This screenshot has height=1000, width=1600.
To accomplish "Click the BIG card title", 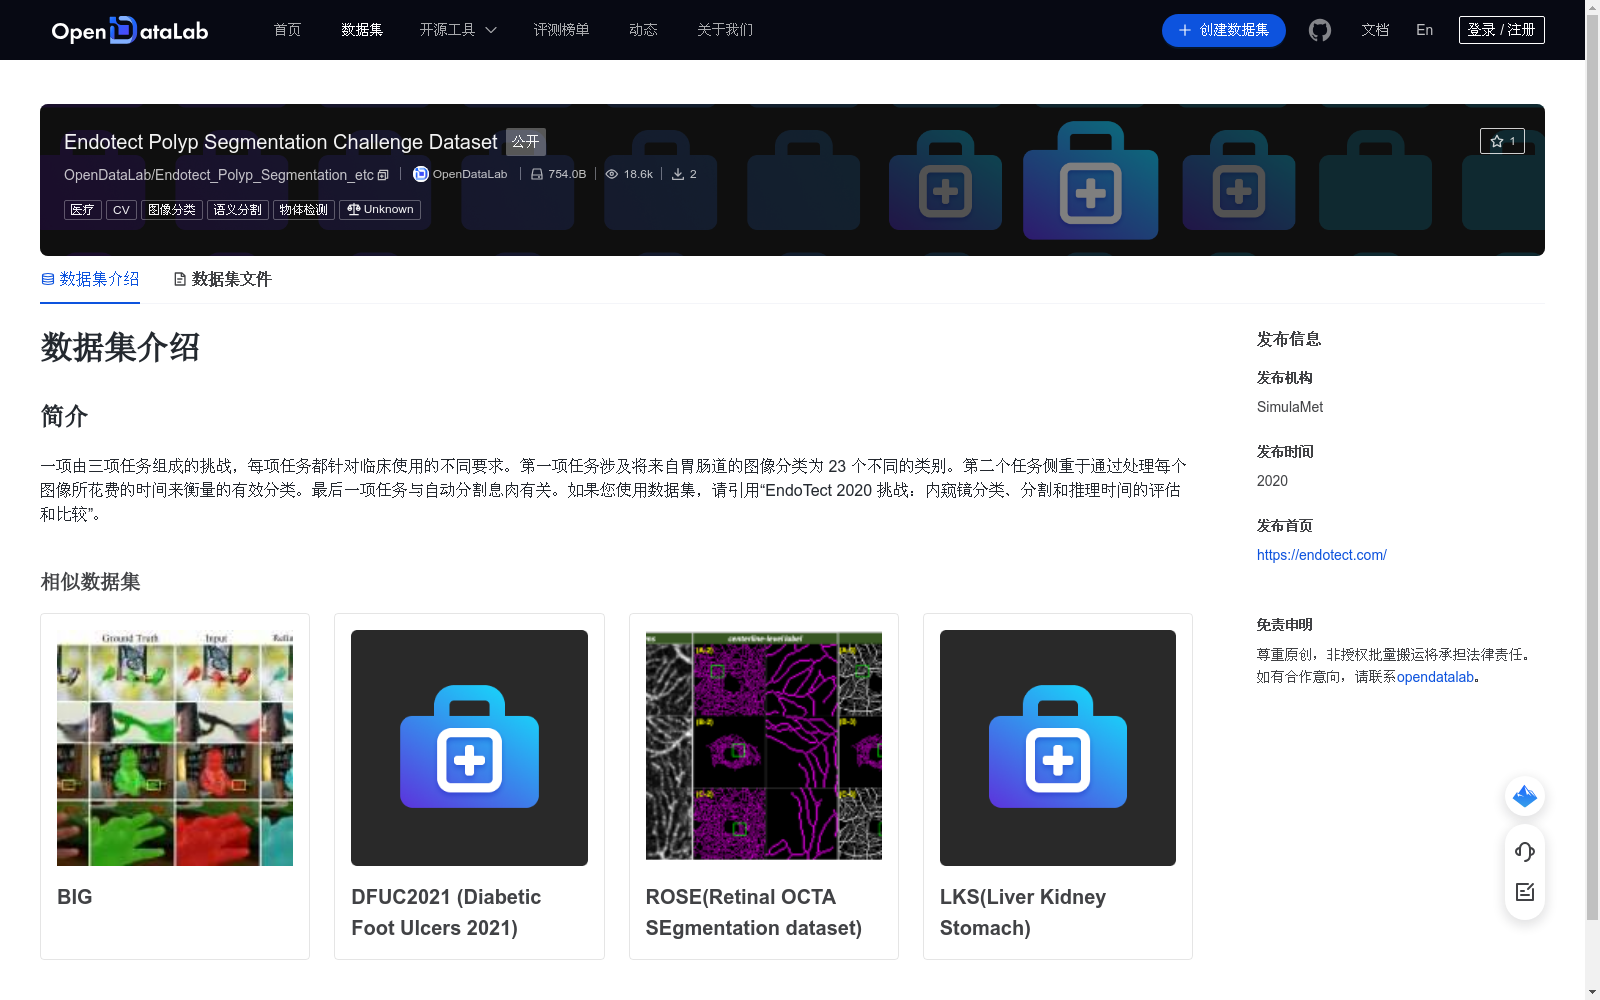I will [75, 897].
